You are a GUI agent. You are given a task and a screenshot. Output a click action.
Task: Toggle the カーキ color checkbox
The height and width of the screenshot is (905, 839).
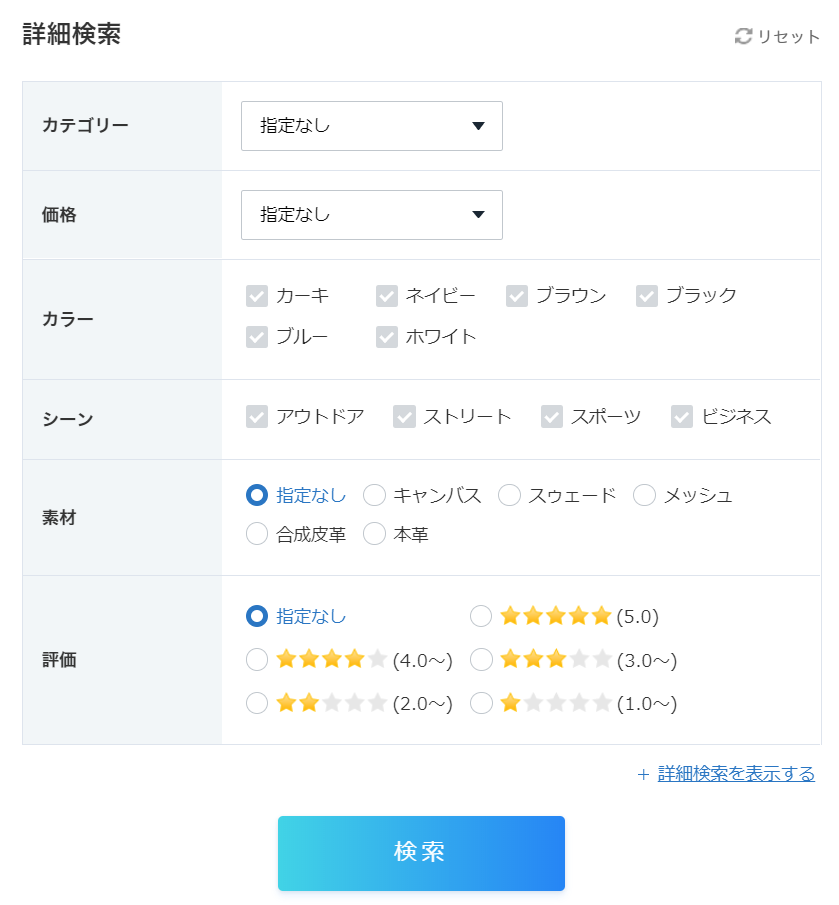(257, 296)
